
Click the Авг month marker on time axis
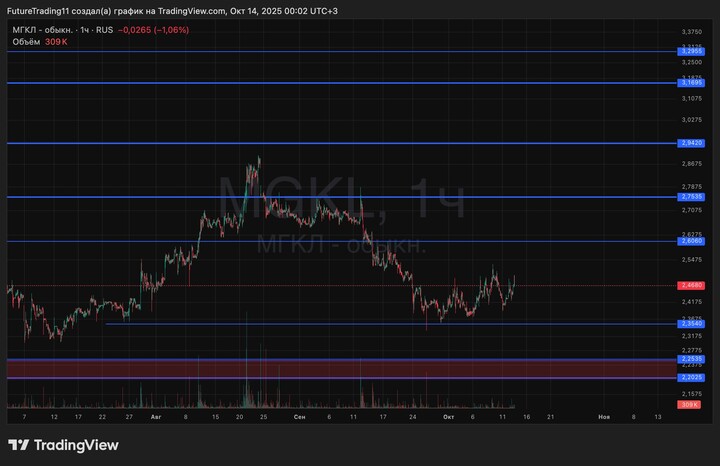(x=154, y=415)
